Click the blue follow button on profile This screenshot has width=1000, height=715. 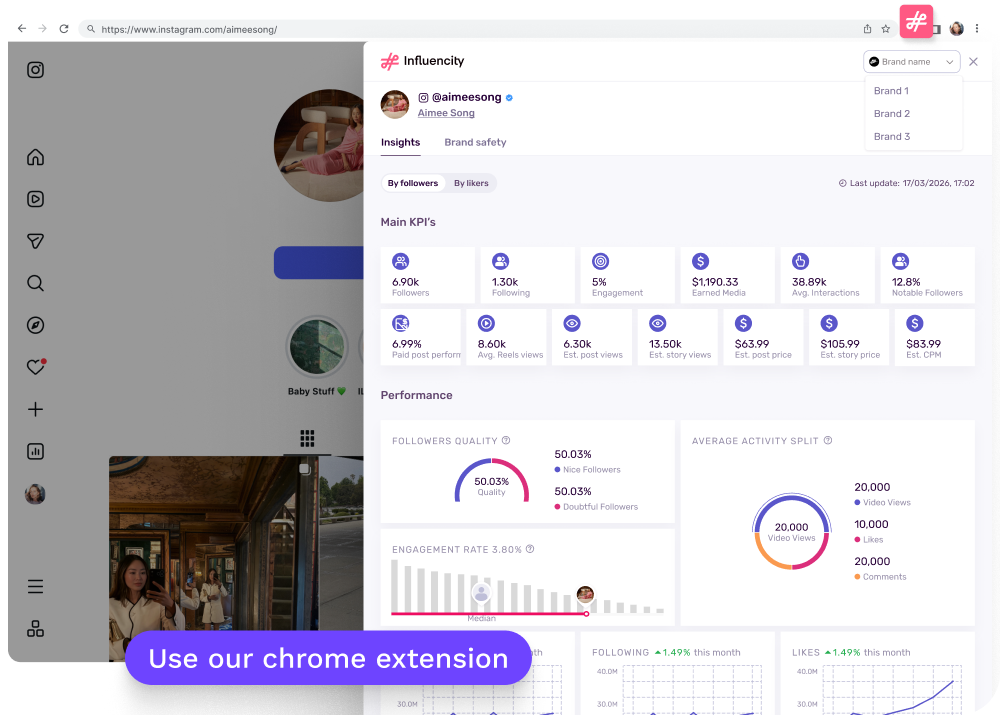pyautogui.click(x=319, y=263)
